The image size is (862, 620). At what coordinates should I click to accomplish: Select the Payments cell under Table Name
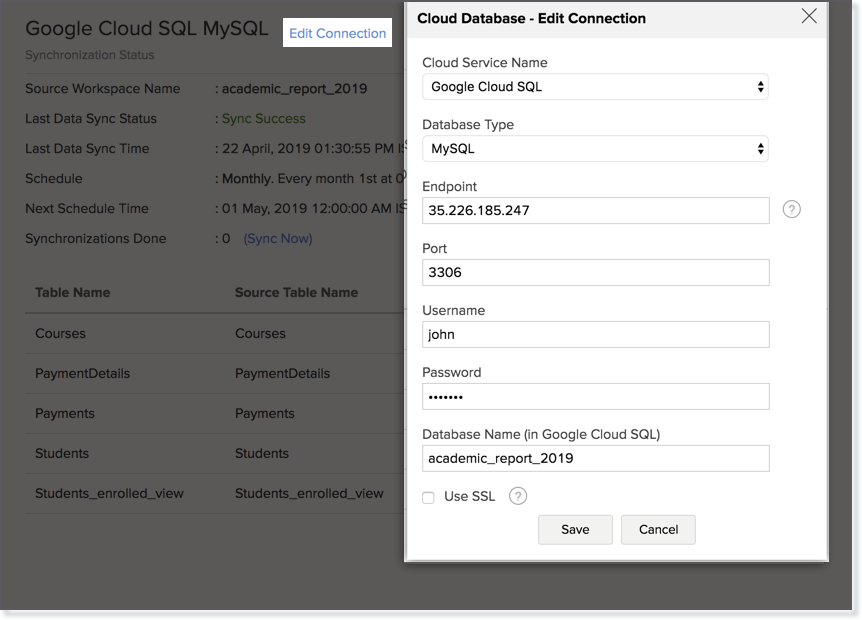[x=65, y=413]
